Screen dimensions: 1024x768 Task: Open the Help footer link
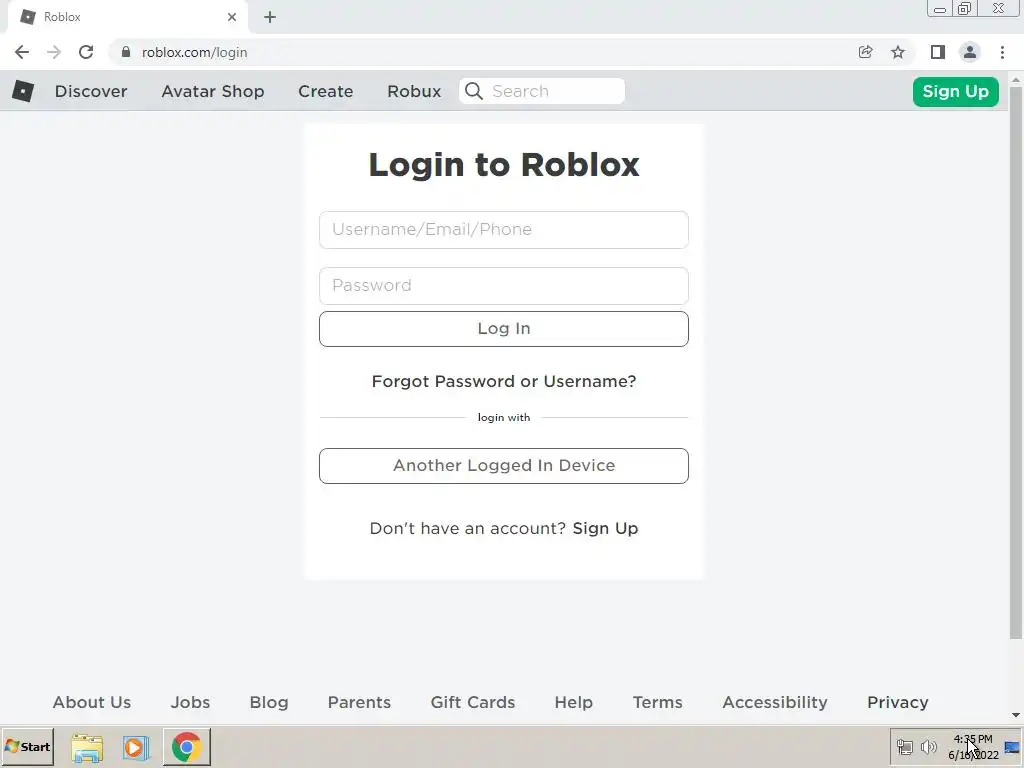point(573,702)
